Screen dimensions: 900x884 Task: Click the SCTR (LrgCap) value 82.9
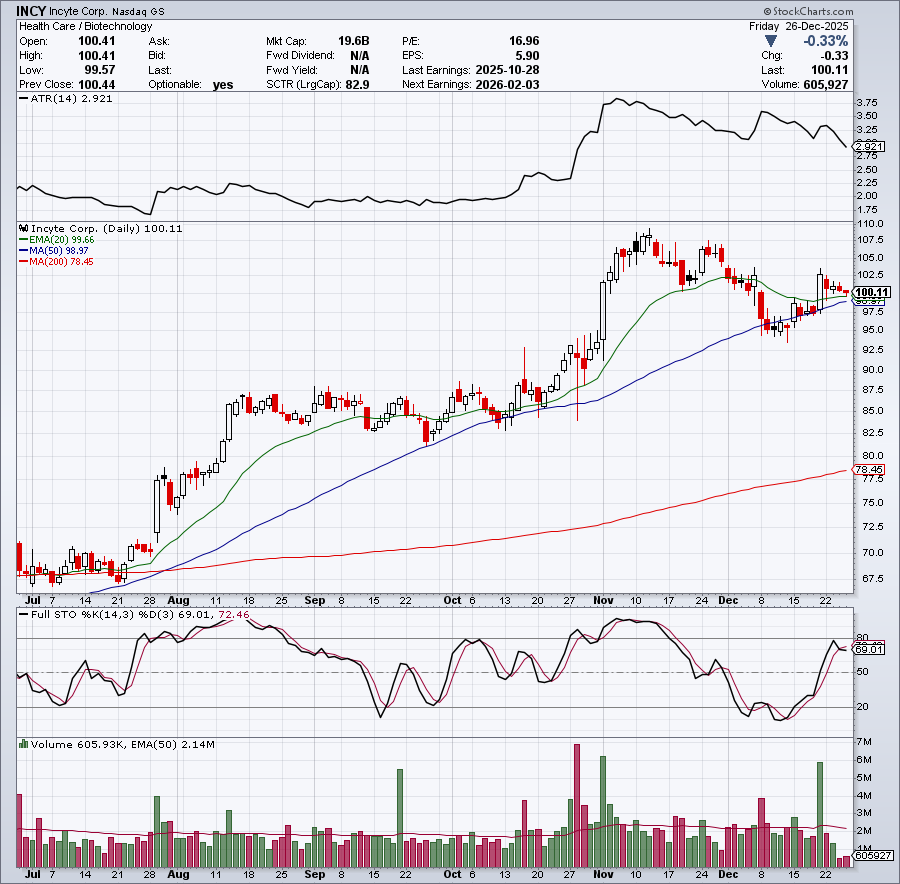357,84
